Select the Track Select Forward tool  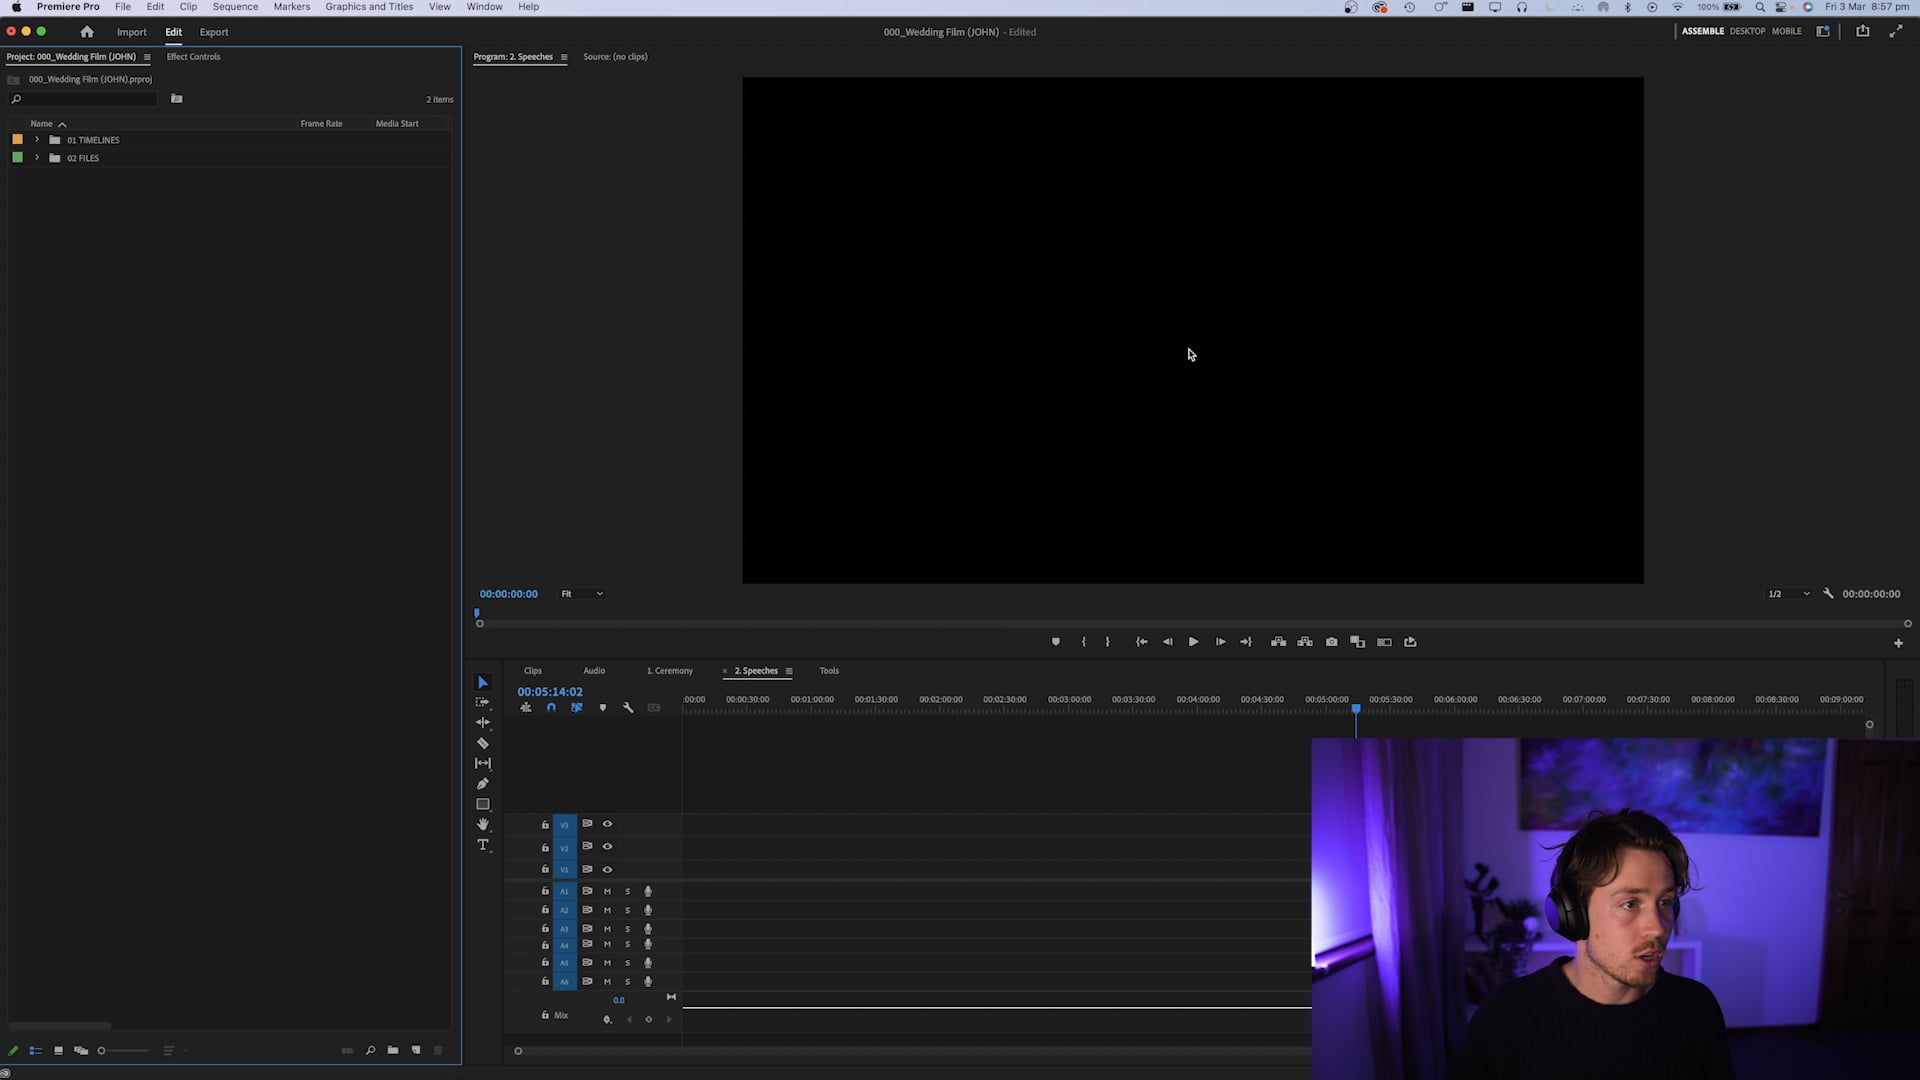483,702
